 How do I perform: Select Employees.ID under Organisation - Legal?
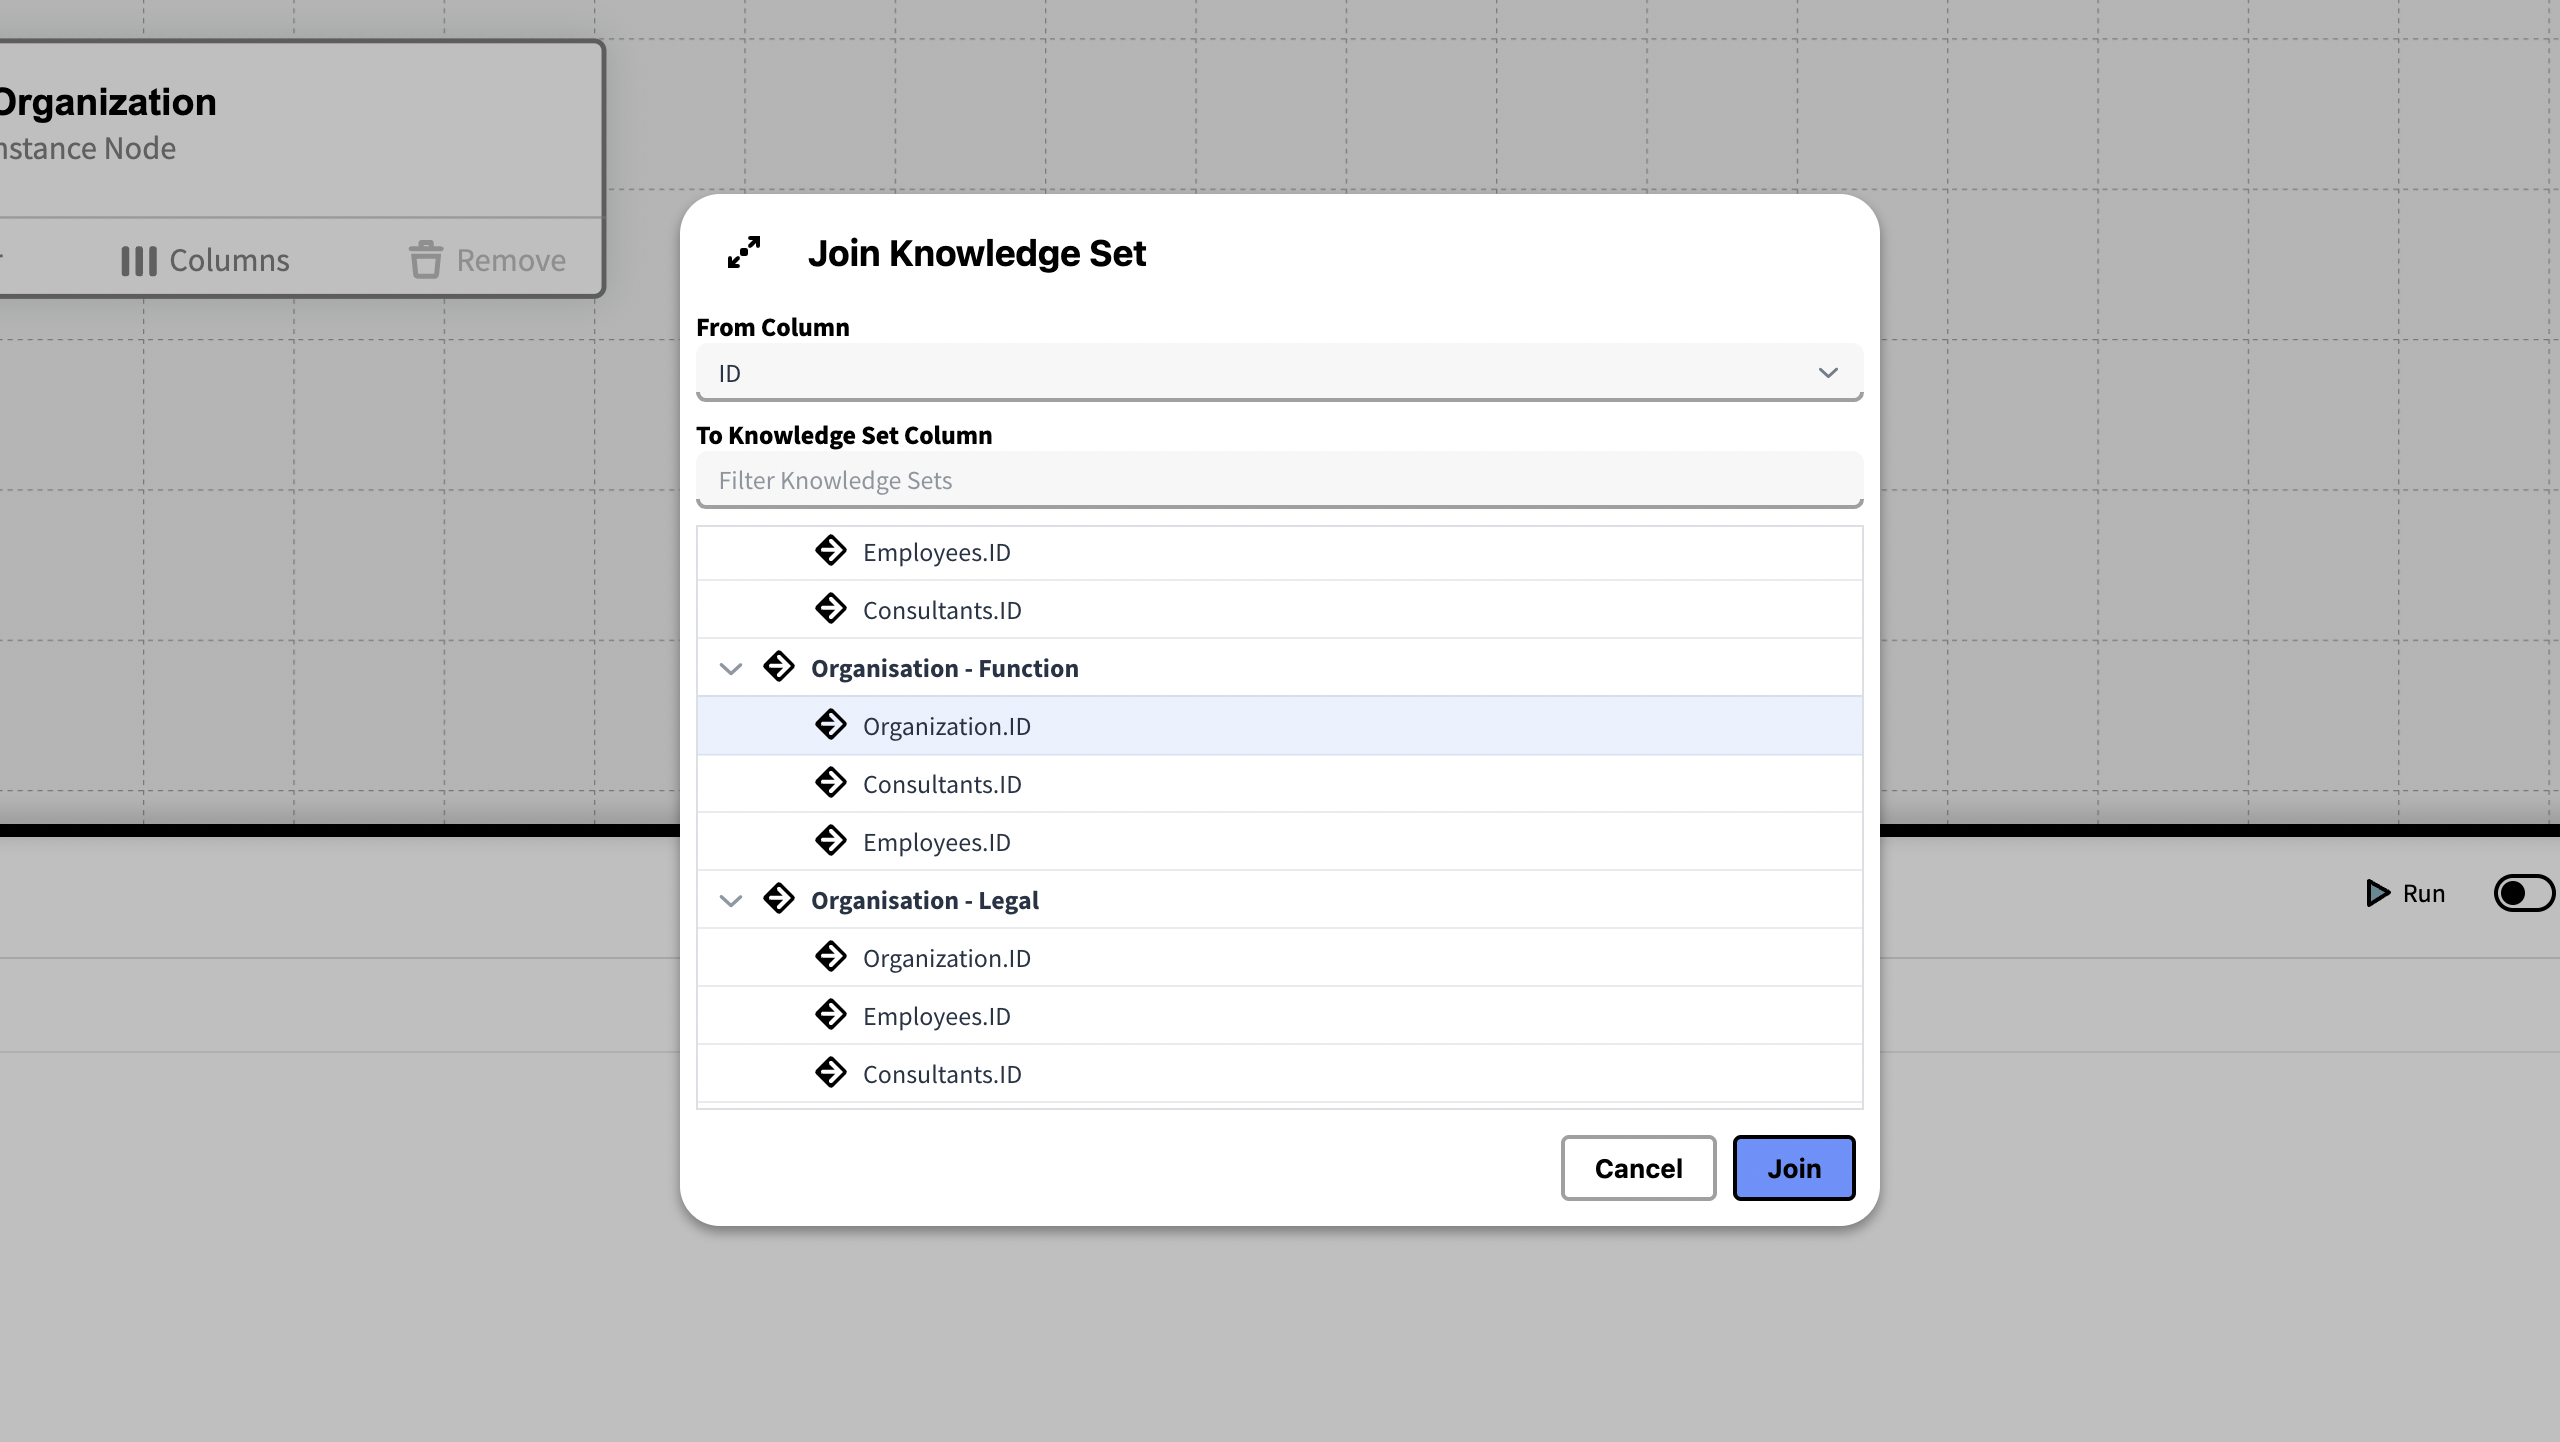[x=936, y=1016]
